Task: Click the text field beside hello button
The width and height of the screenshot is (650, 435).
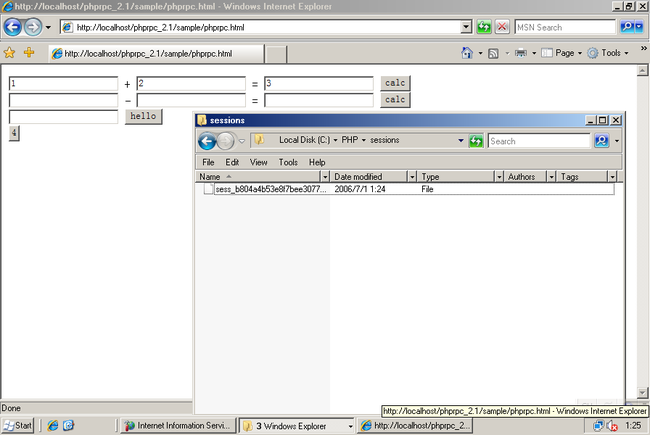Action: 63,117
